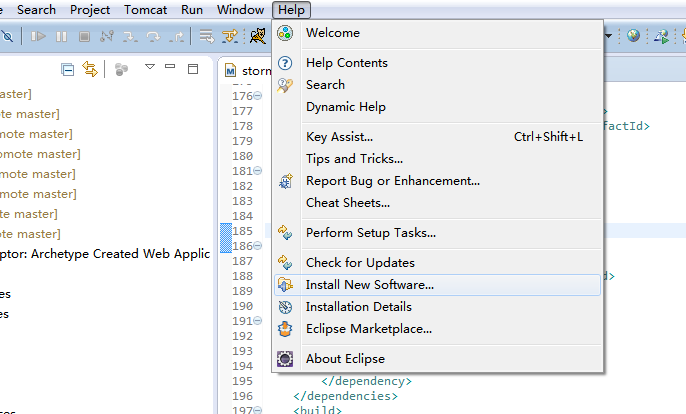Click the Perform Setup Tasks icon

pos(285,232)
